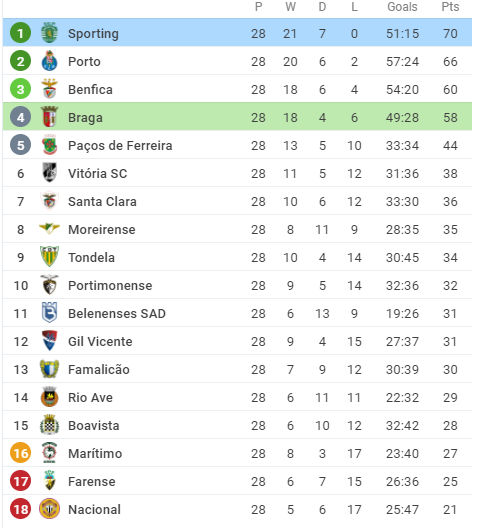Click the green position 1 badge
The image size is (479, 528).
[x=21, y=33]
